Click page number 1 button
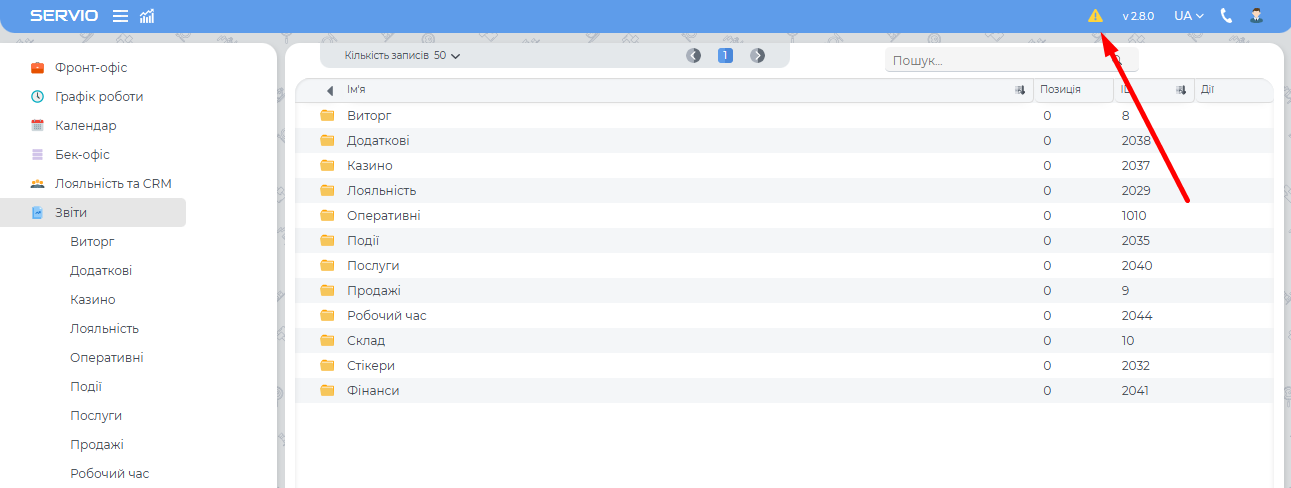Screen dimensions: 1291x488 726,56
